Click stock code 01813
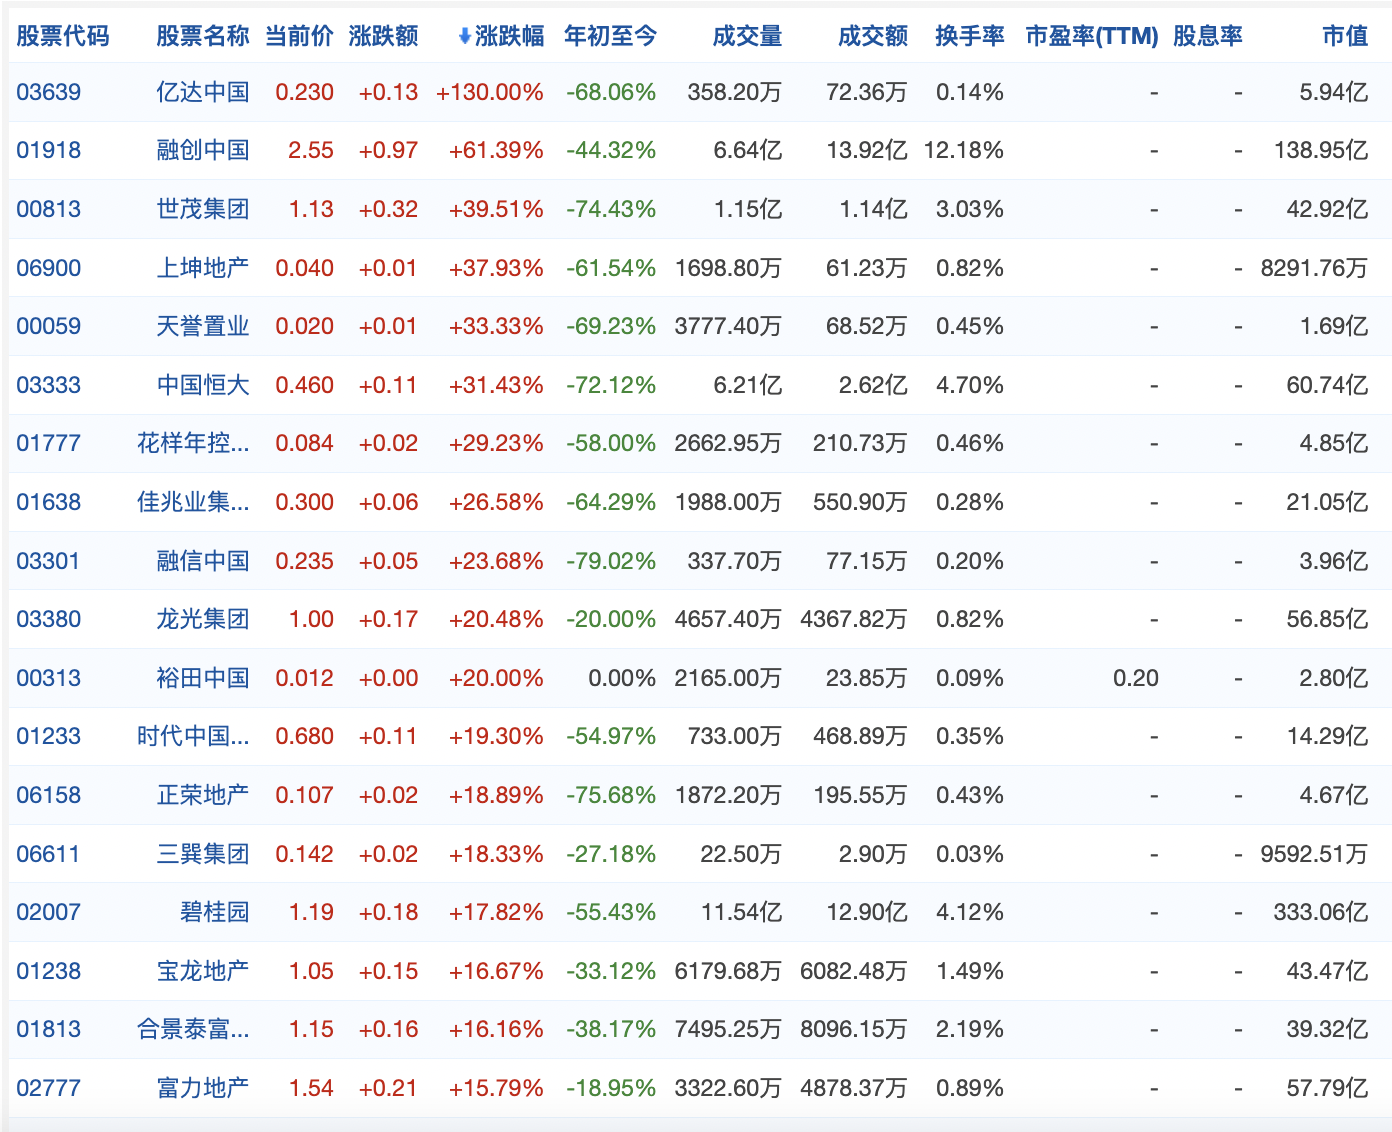This screenshot has height=1132, width=1392. 49,1029
